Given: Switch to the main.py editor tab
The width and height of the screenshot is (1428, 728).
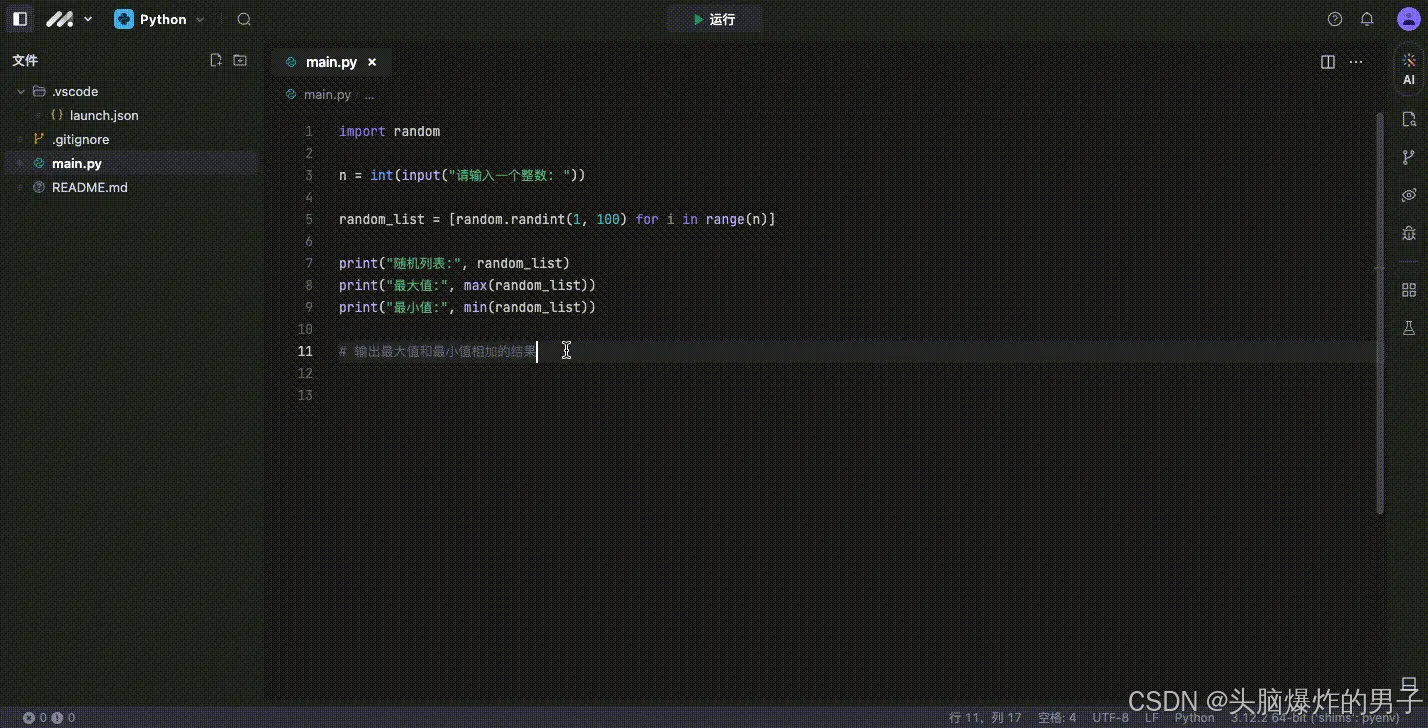Looking at the screenshot, I should (x=331, y=62).
